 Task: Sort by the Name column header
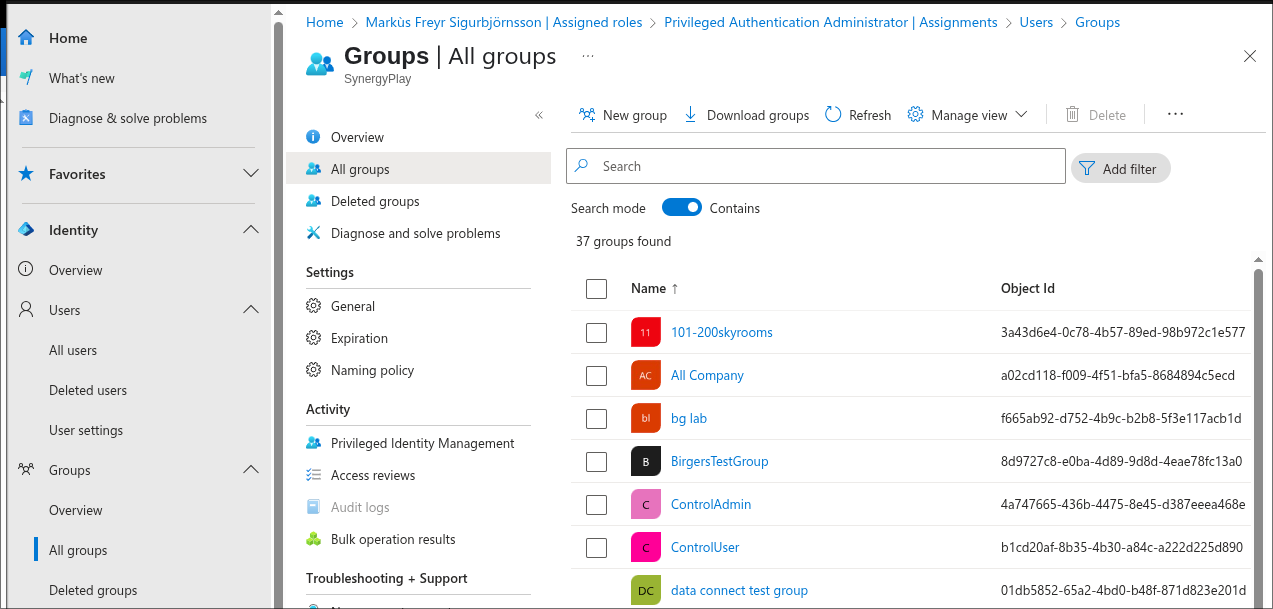tap(655, 288)
